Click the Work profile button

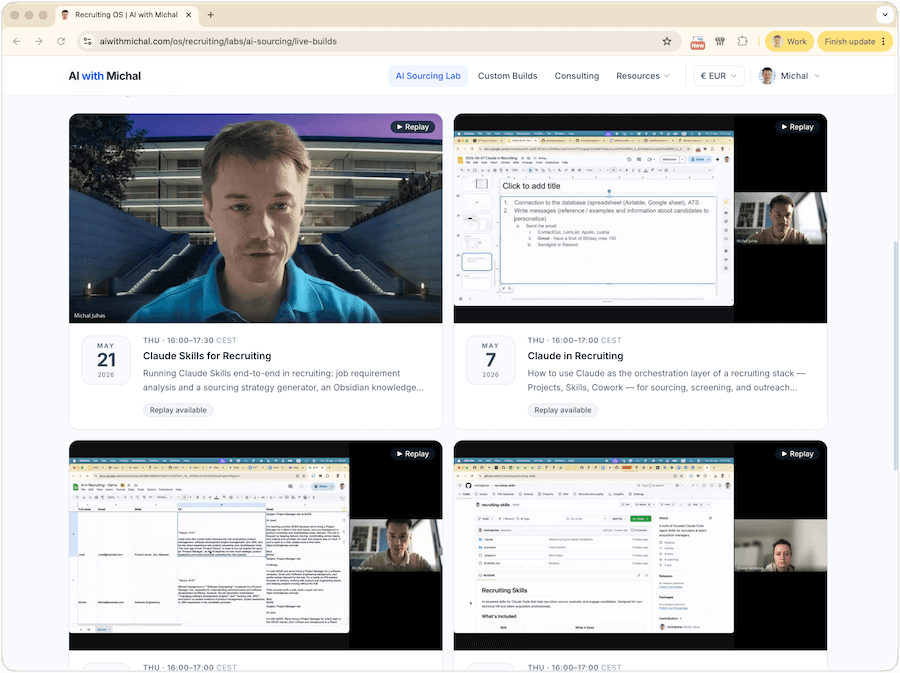point(789,41)
